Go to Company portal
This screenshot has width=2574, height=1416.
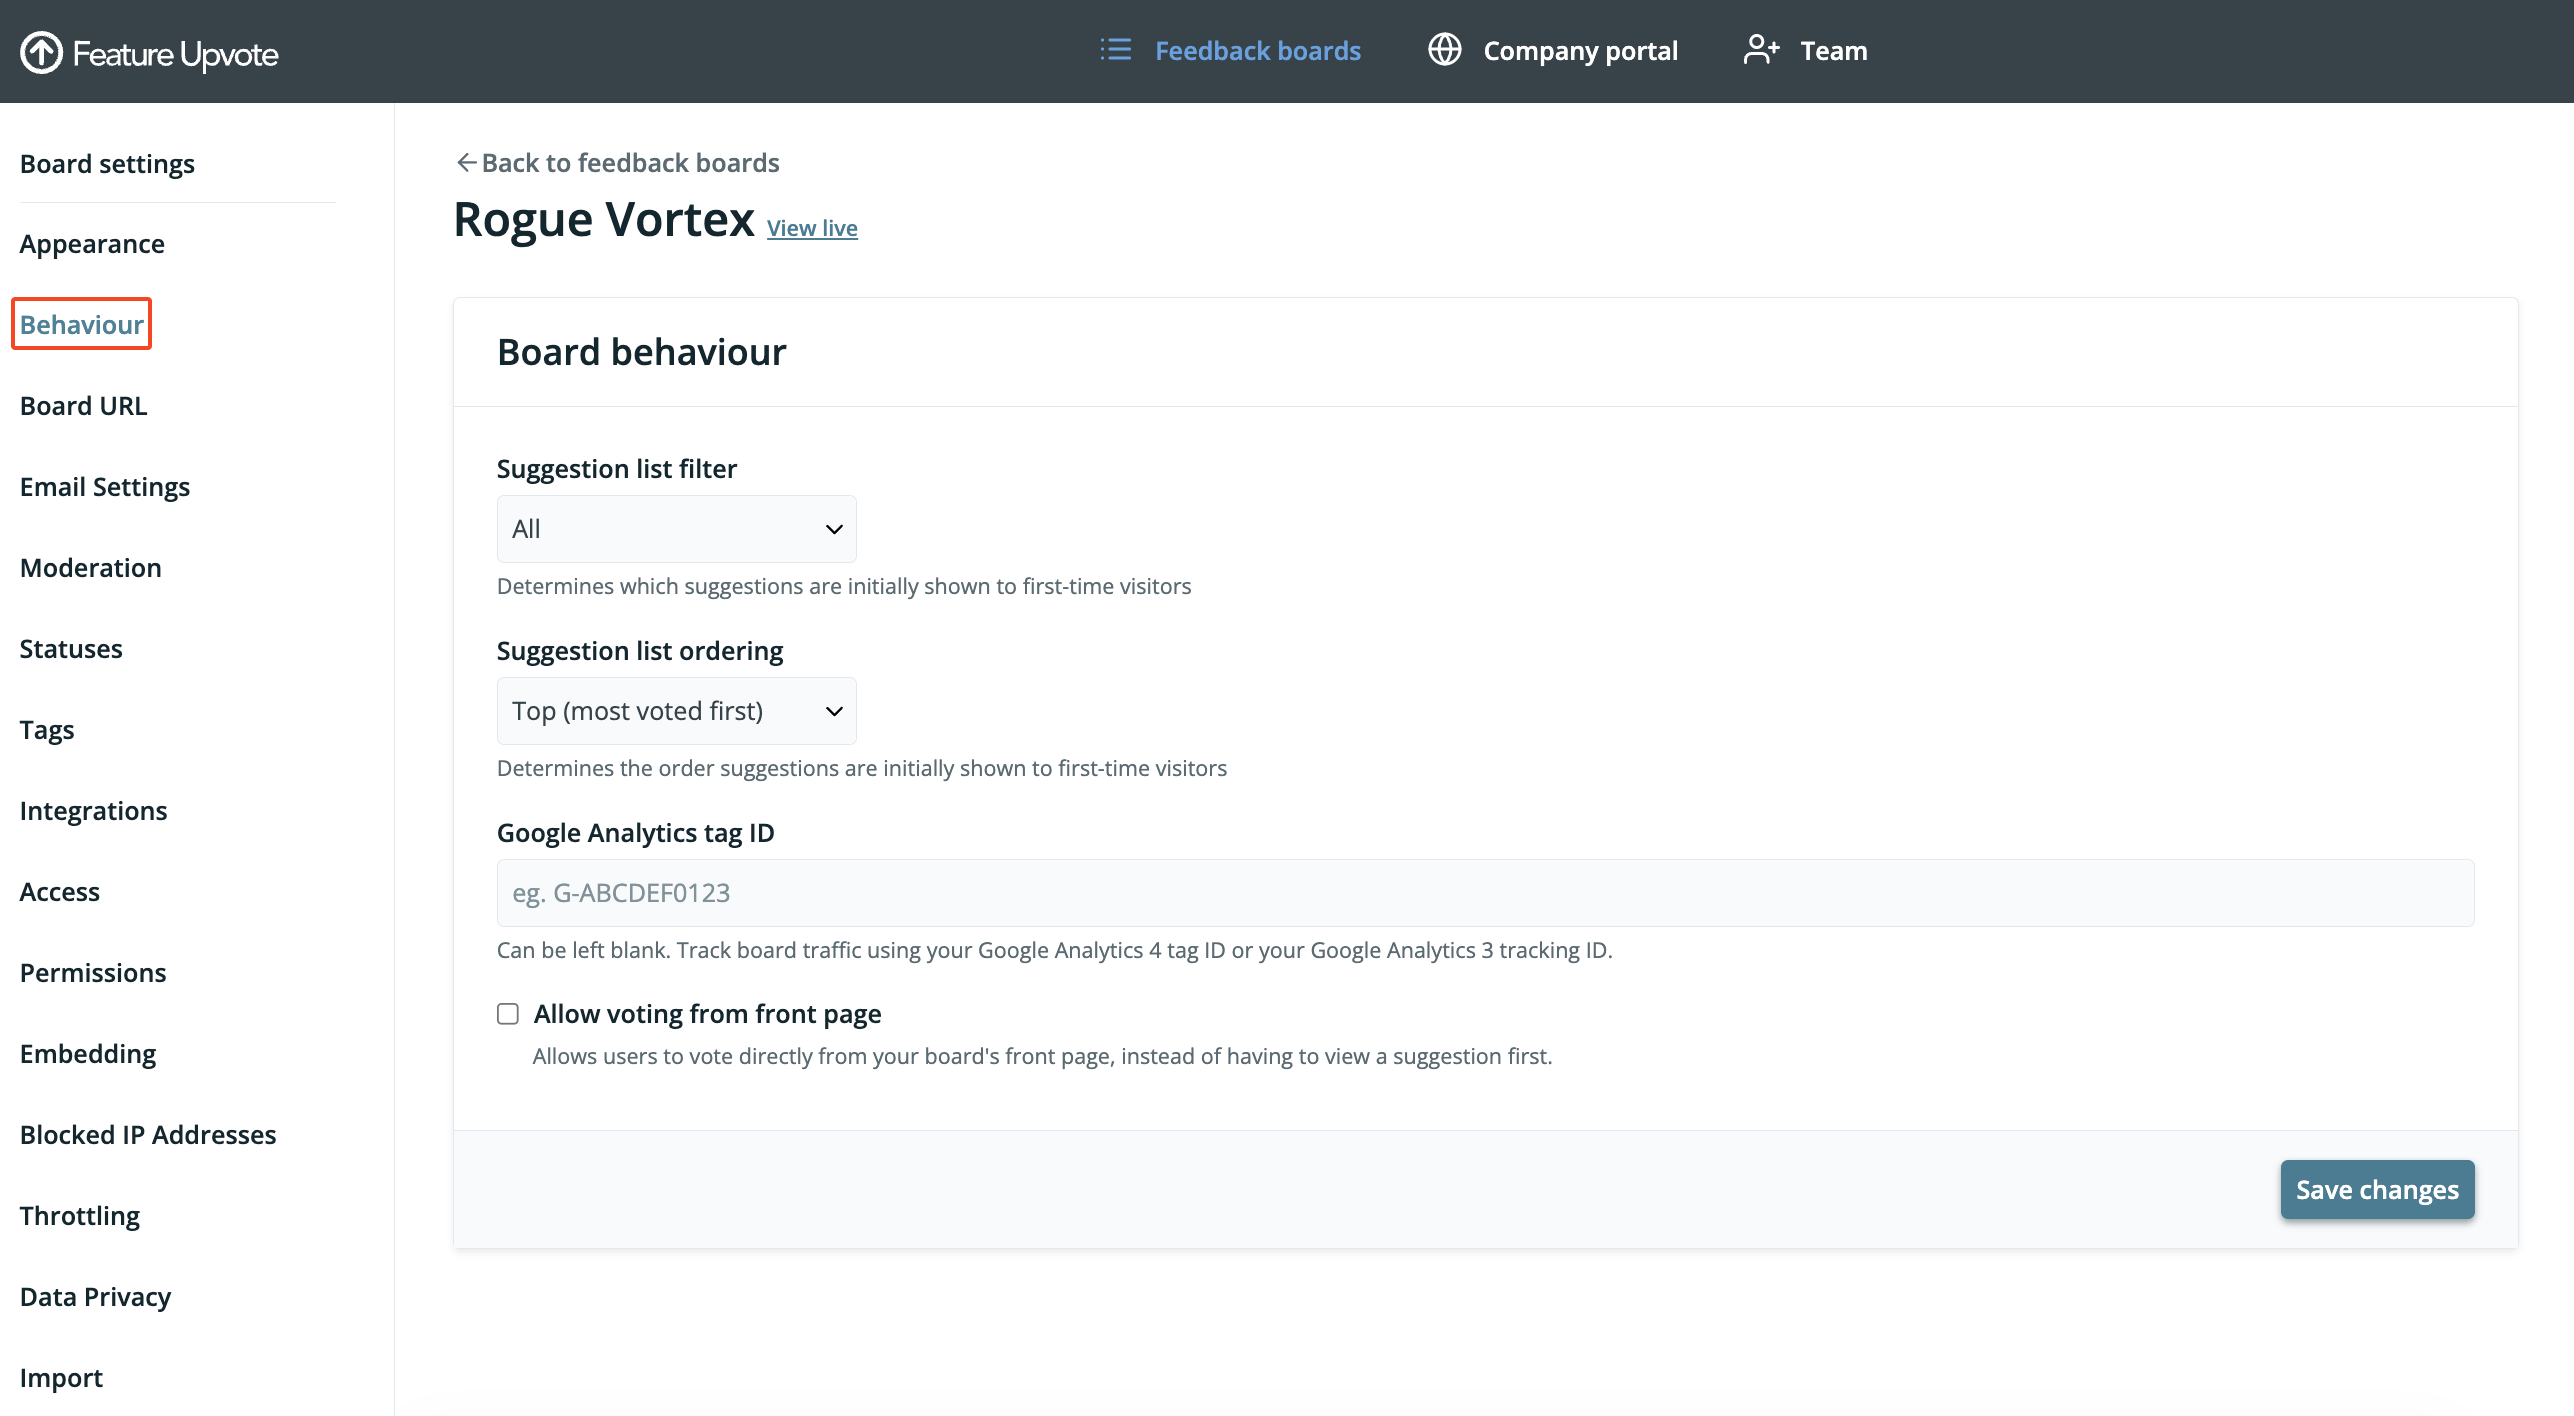[x=1580, y=51]
